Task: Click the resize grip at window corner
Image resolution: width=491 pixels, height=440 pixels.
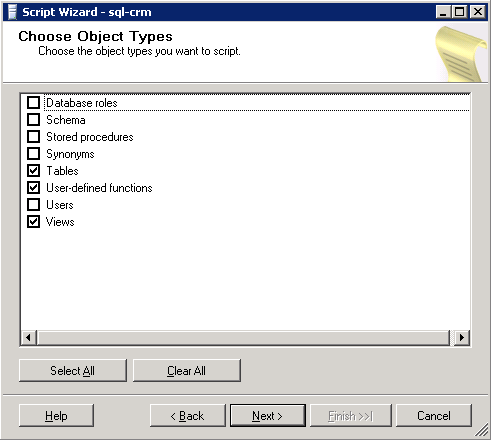Action: pos(481,430)
